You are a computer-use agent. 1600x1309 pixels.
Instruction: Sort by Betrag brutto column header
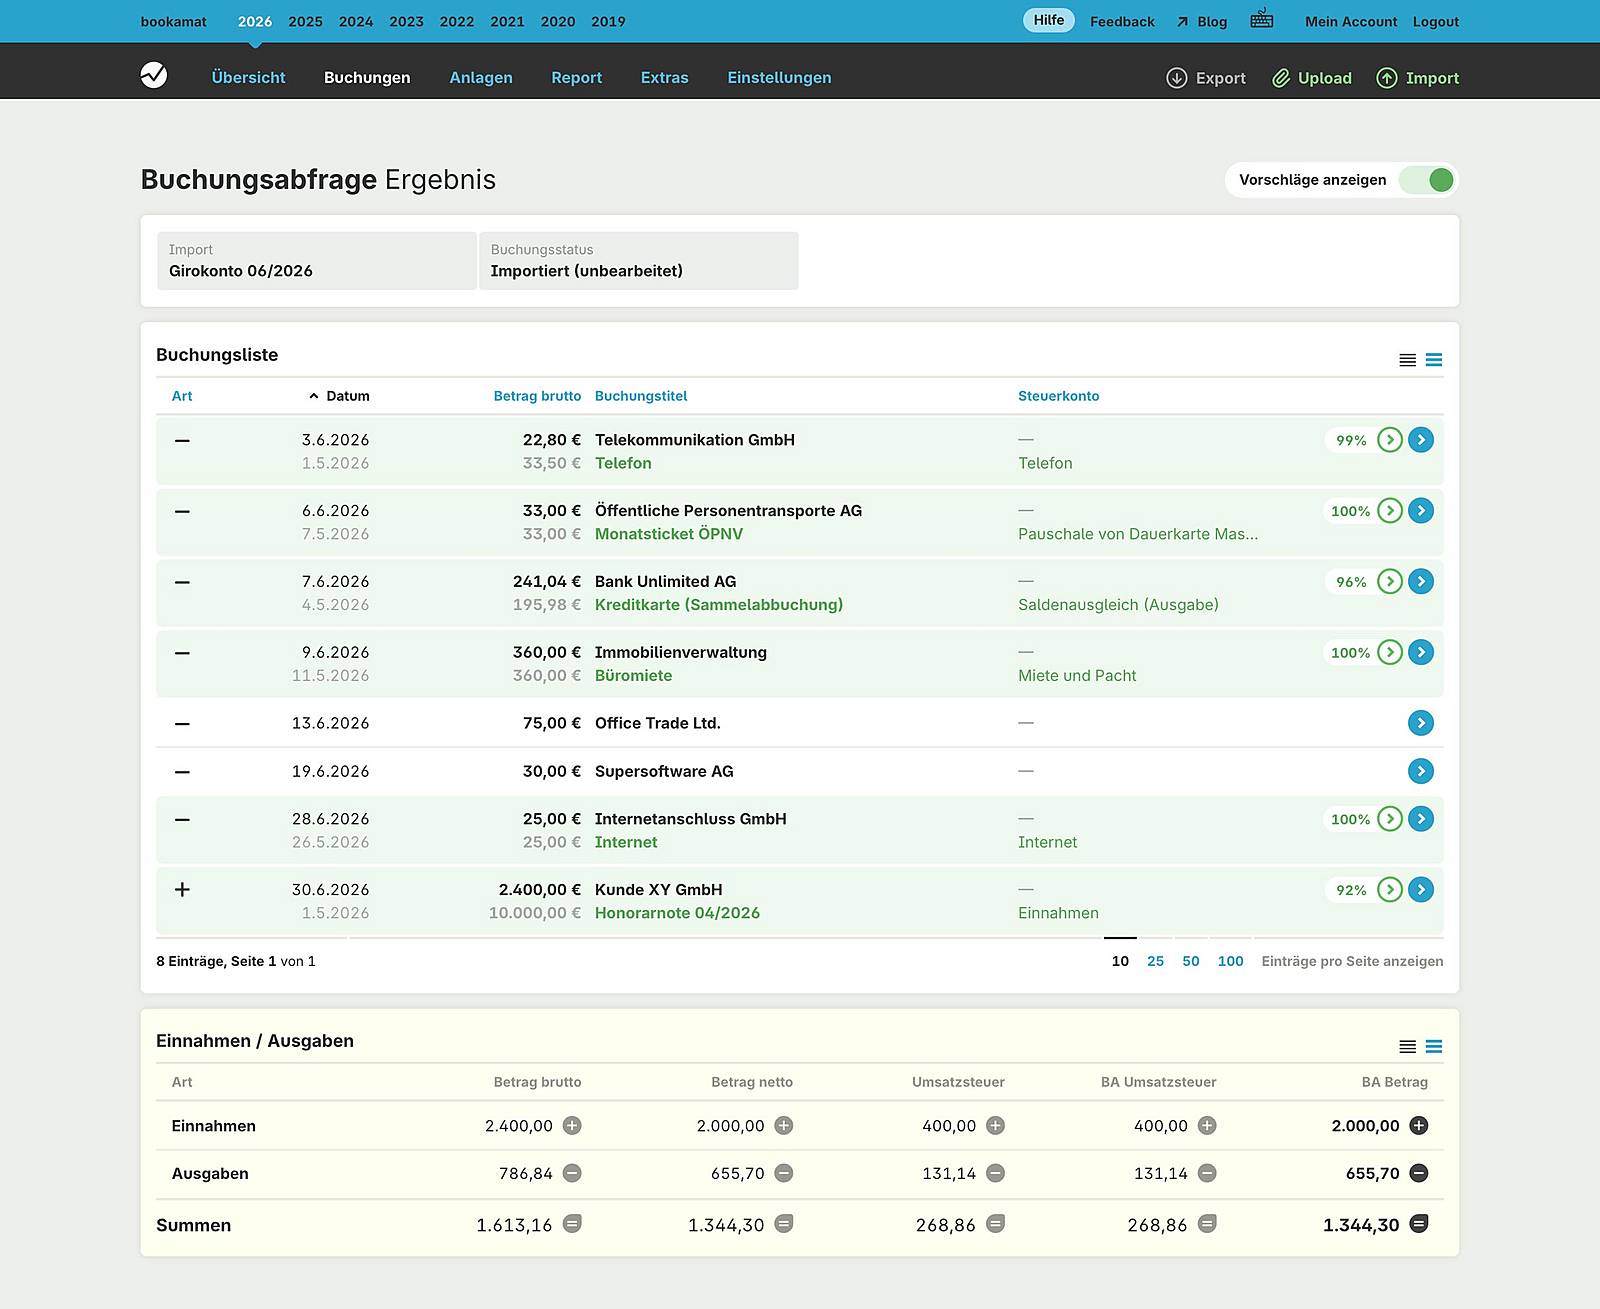click(x=537, y=396)
